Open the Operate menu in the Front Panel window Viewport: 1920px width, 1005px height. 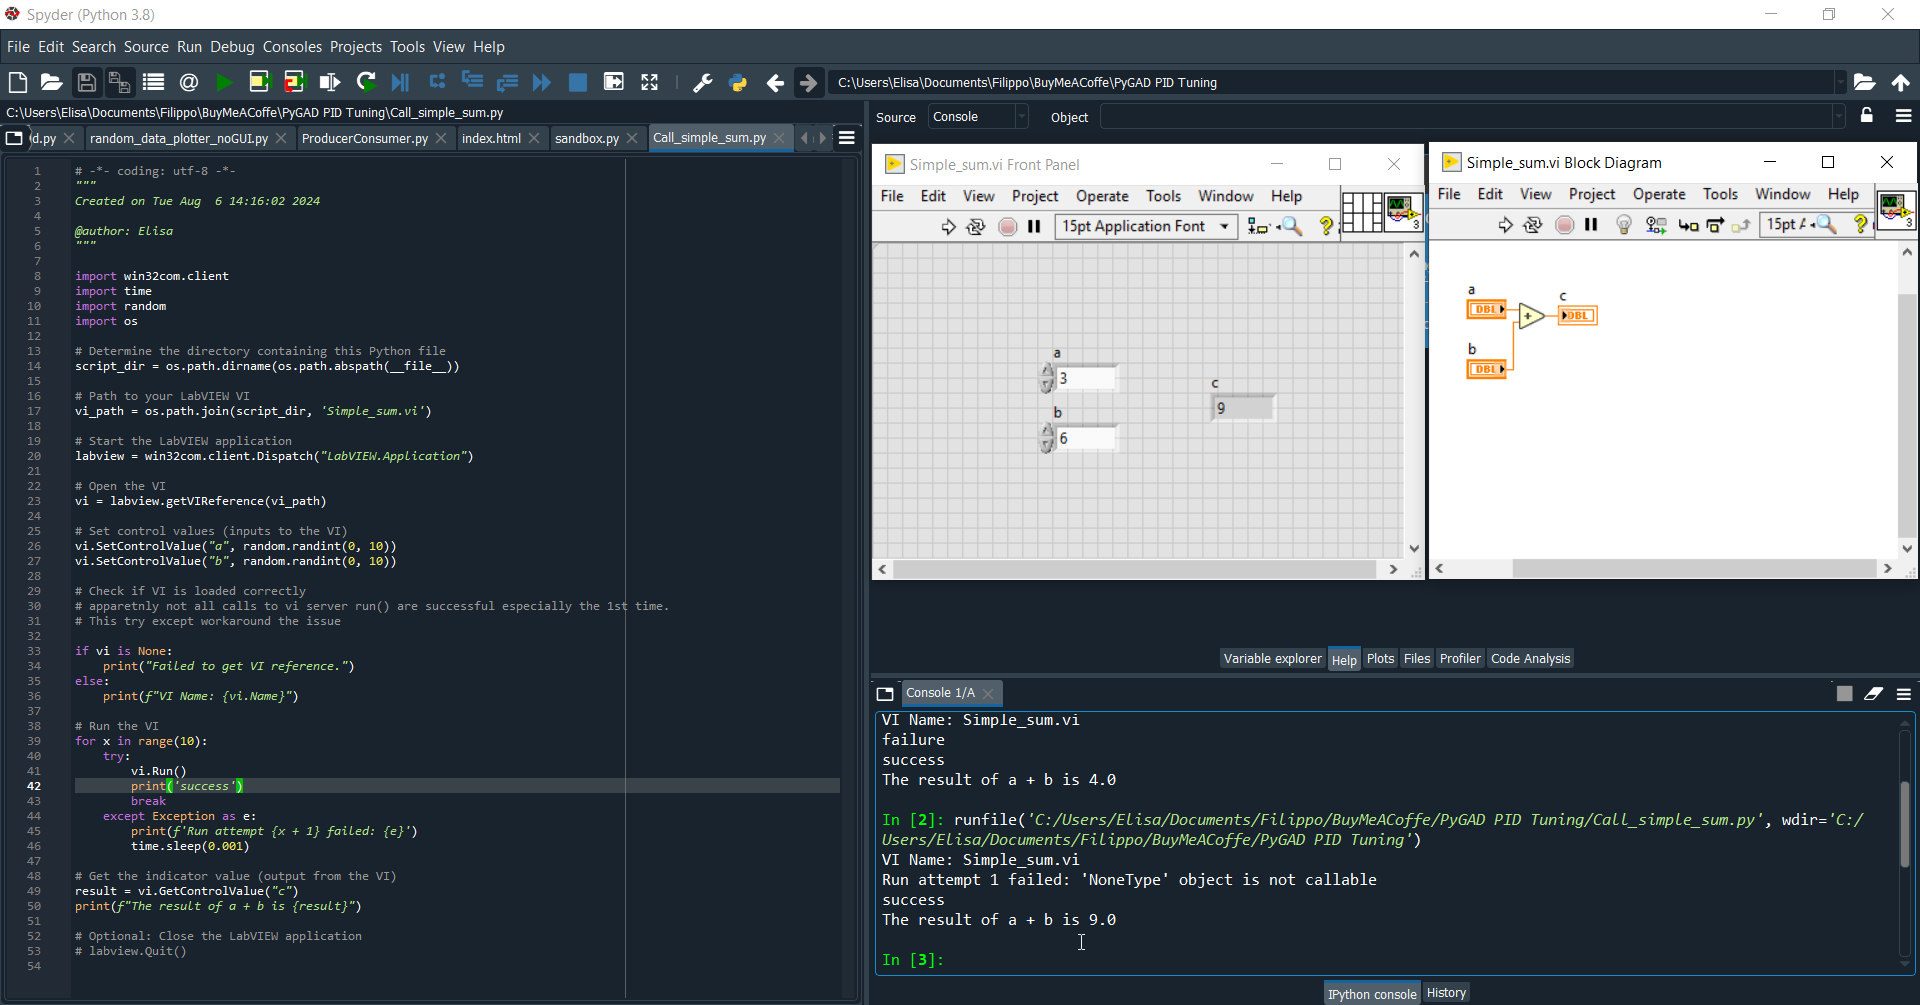click(x=1102, y=197)
